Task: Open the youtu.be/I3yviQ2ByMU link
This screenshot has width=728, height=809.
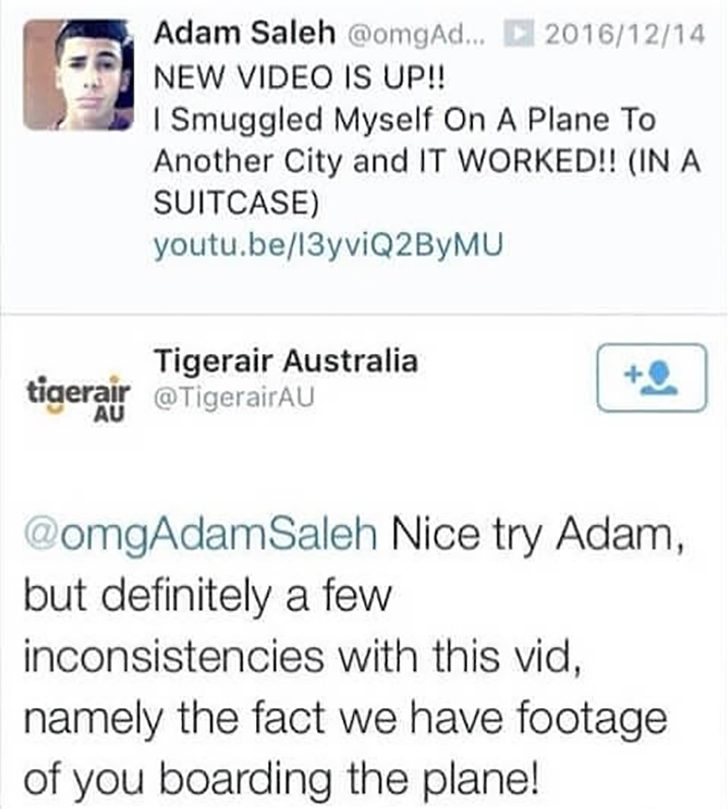Action: [328, 245]
